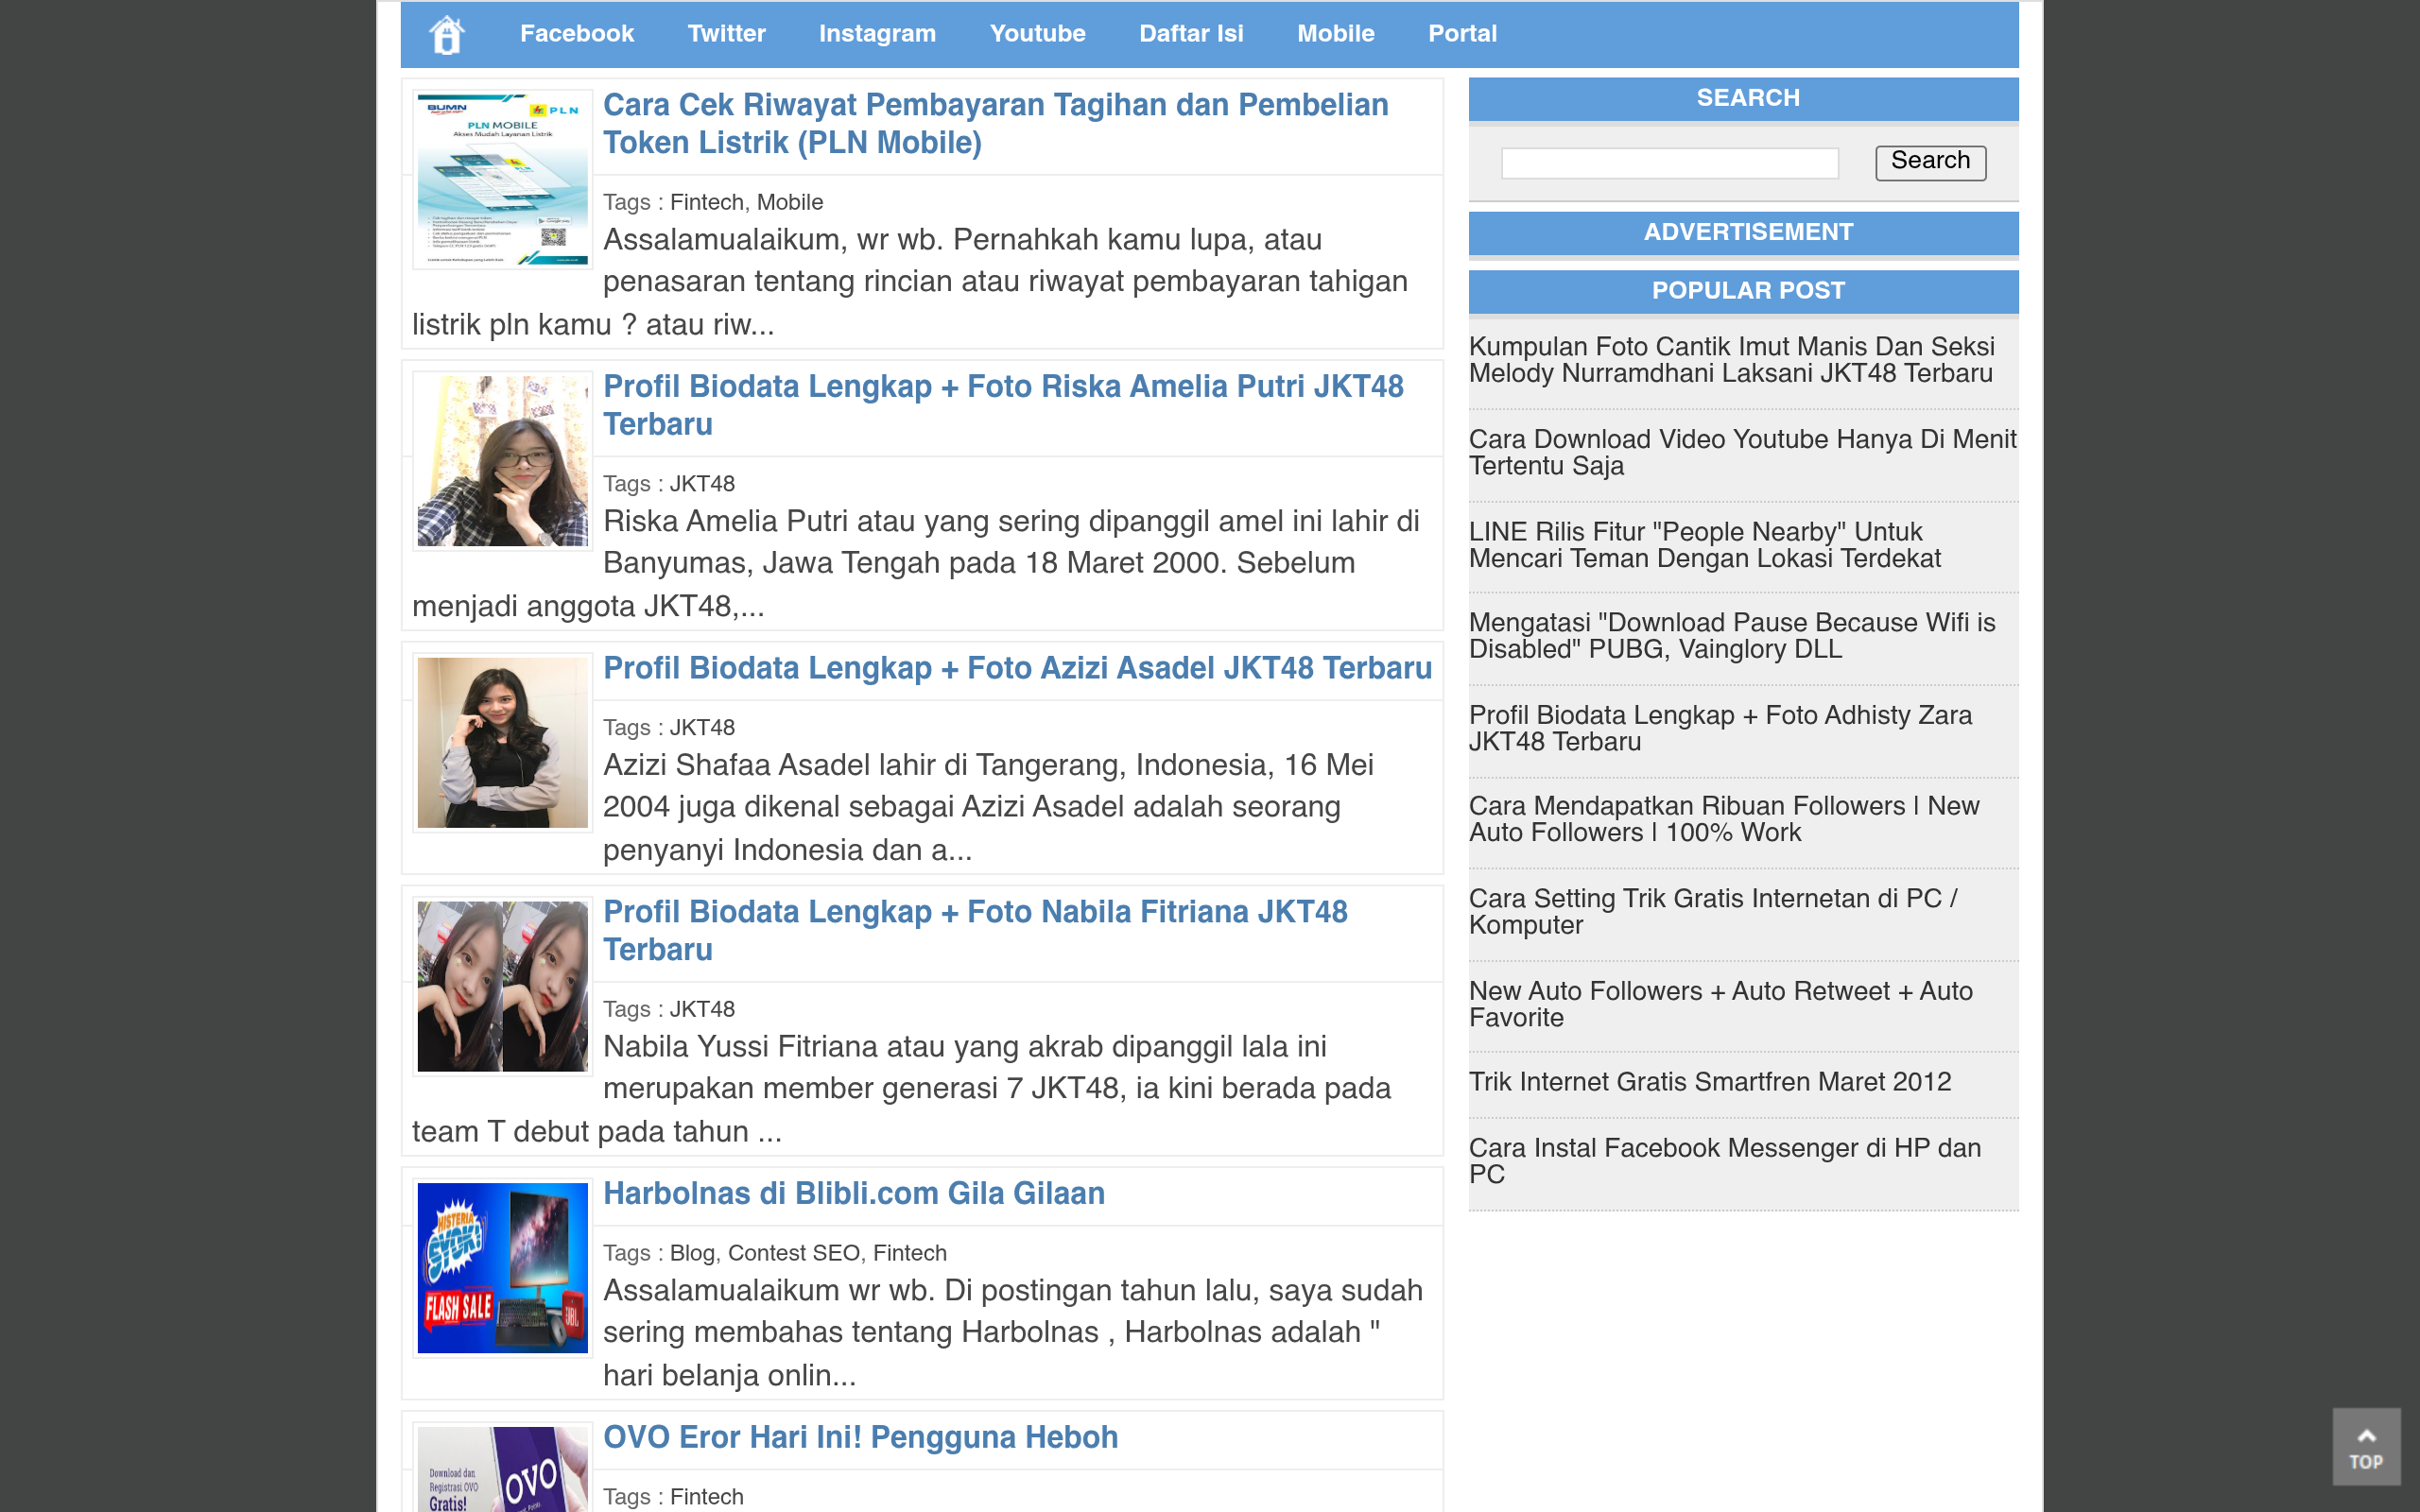Click the SEARCH widget header
The width and height of the screenshot is (2420, 1512).
coord(1743,99)
